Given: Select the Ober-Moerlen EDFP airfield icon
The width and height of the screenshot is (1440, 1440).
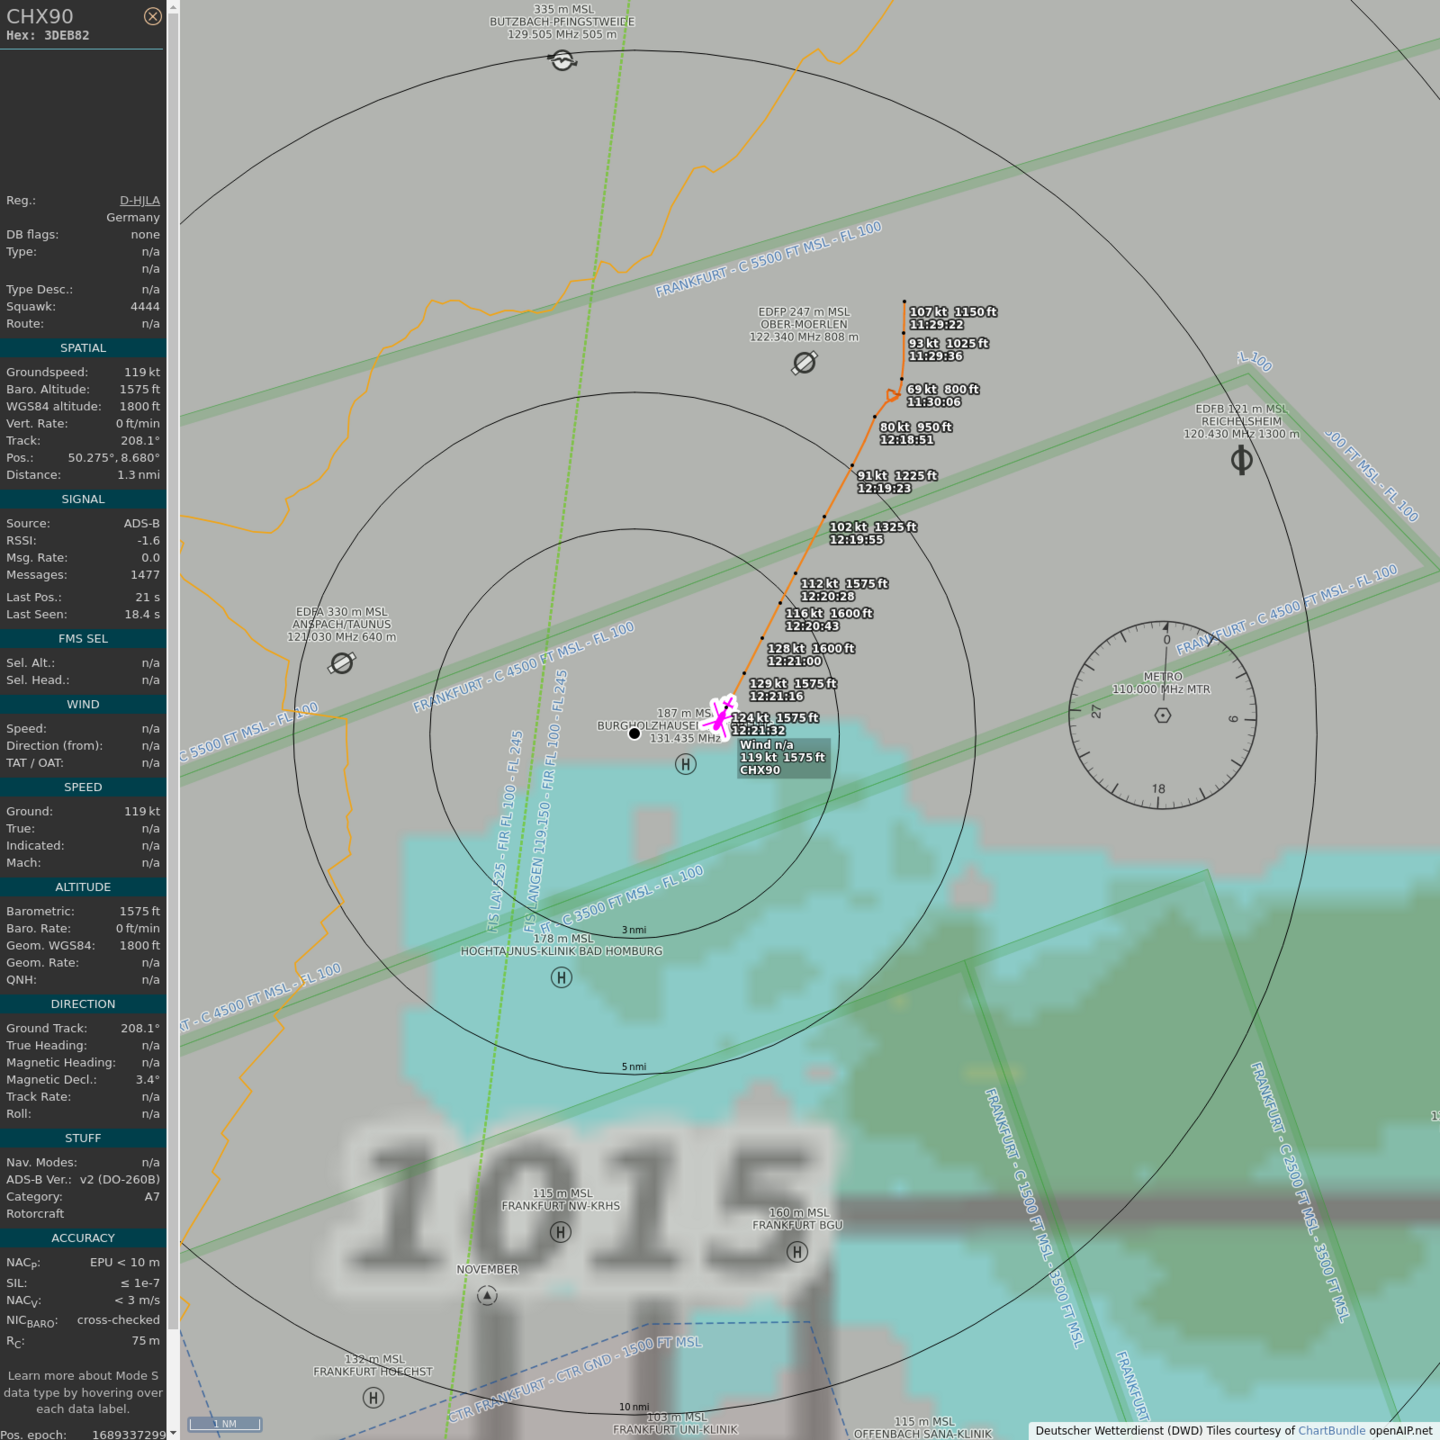Looking at the screenshot, I should pos(804,363).
